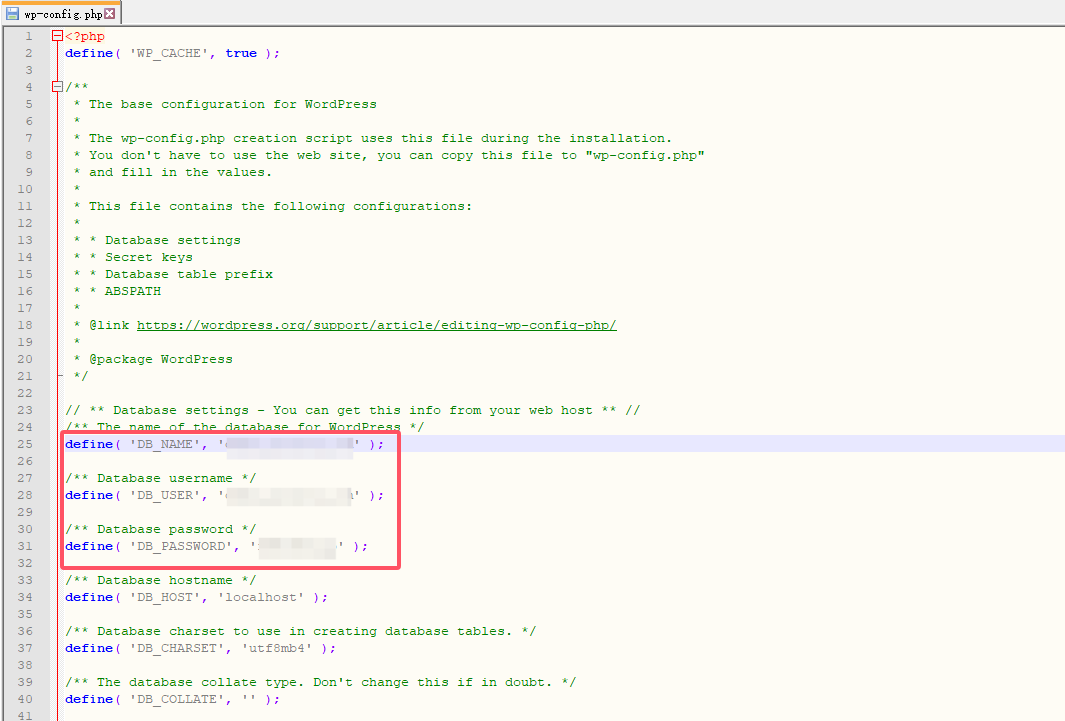Click 'DB_NAME' constant on line 25

(164, 445)
